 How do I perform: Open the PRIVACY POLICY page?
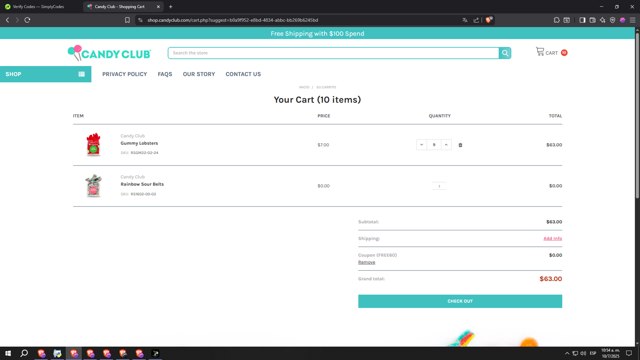(x=124, y=74)
